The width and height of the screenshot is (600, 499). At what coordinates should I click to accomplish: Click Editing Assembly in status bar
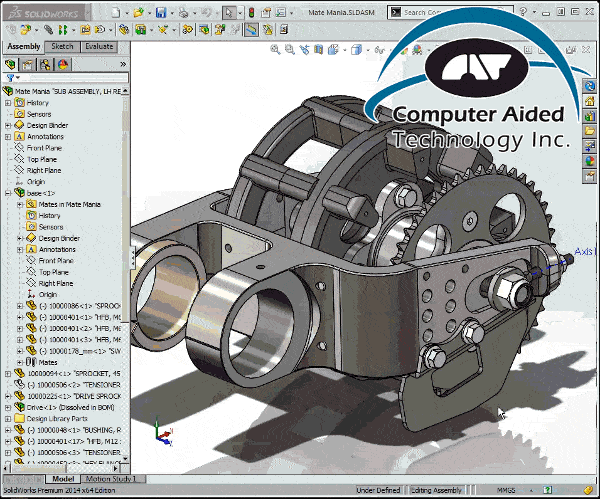click(436, 490)
